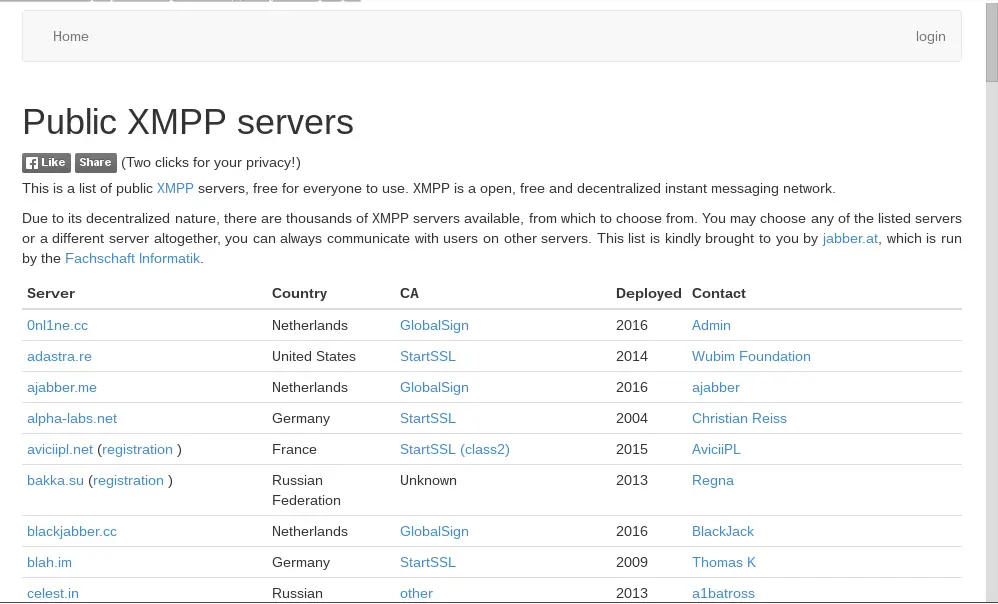The image size is (998, 604).
Task: Open registration link for bakka.su
Action: 129,481
